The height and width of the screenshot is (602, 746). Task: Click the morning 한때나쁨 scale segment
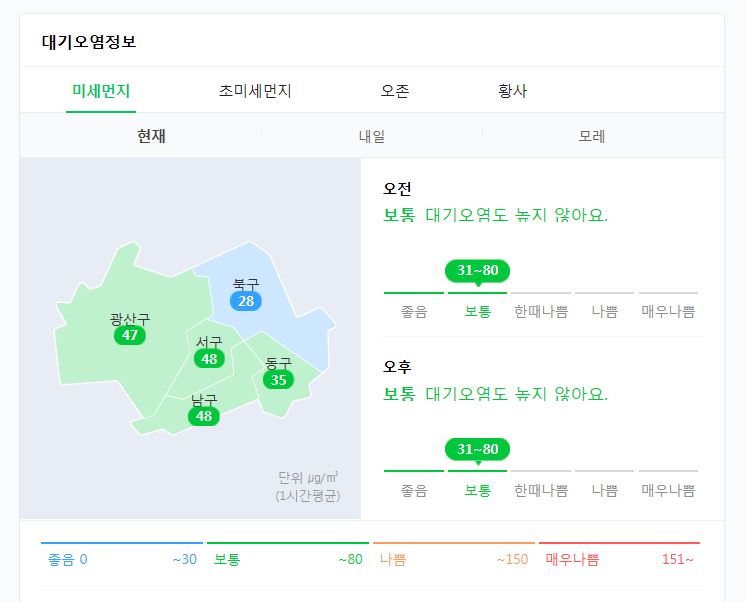tap(541, 306)
